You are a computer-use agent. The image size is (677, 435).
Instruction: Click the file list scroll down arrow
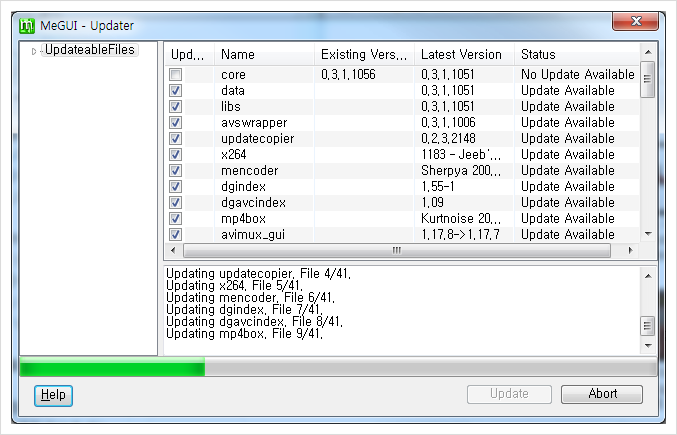click(x=648, y=234)
